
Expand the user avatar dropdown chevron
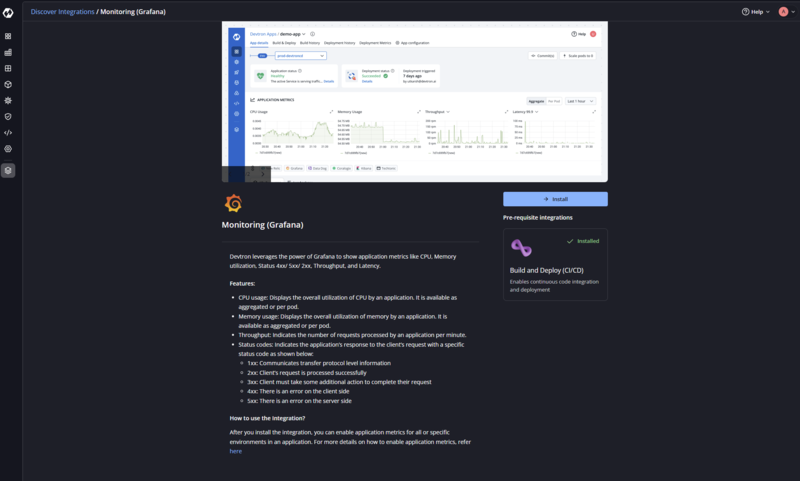point(793,12)
